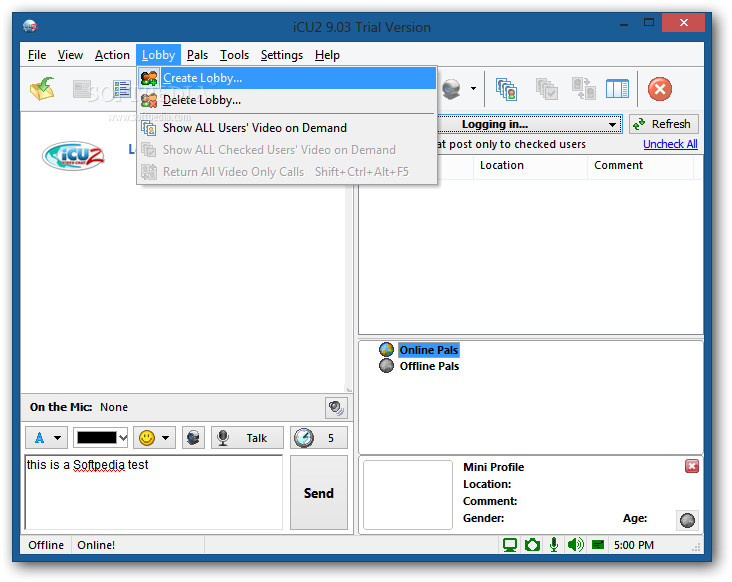Toggle the split panel layout icon

[x=617, y=89]
